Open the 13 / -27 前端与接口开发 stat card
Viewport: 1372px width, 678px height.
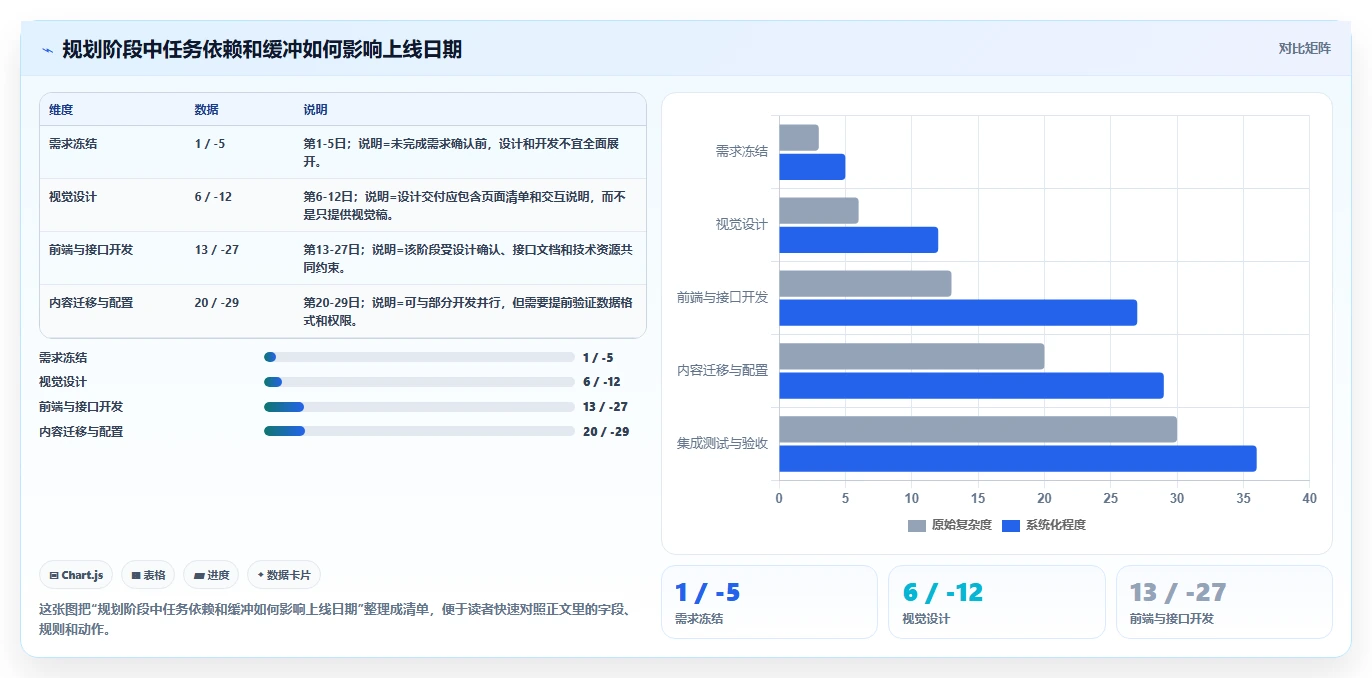click(1224, 602)
